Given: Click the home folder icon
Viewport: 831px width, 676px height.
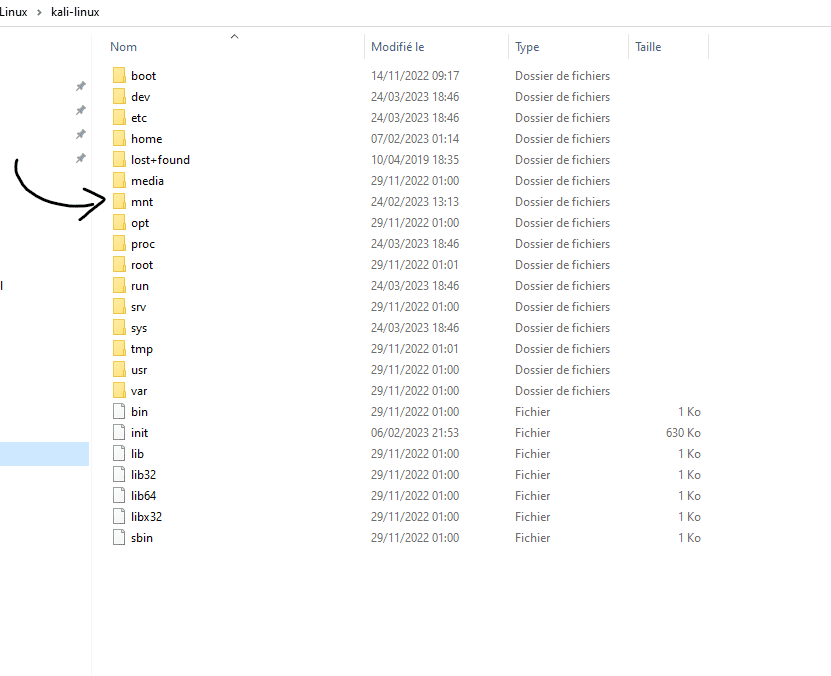Looking at the screenshot, I should (119, 138).
